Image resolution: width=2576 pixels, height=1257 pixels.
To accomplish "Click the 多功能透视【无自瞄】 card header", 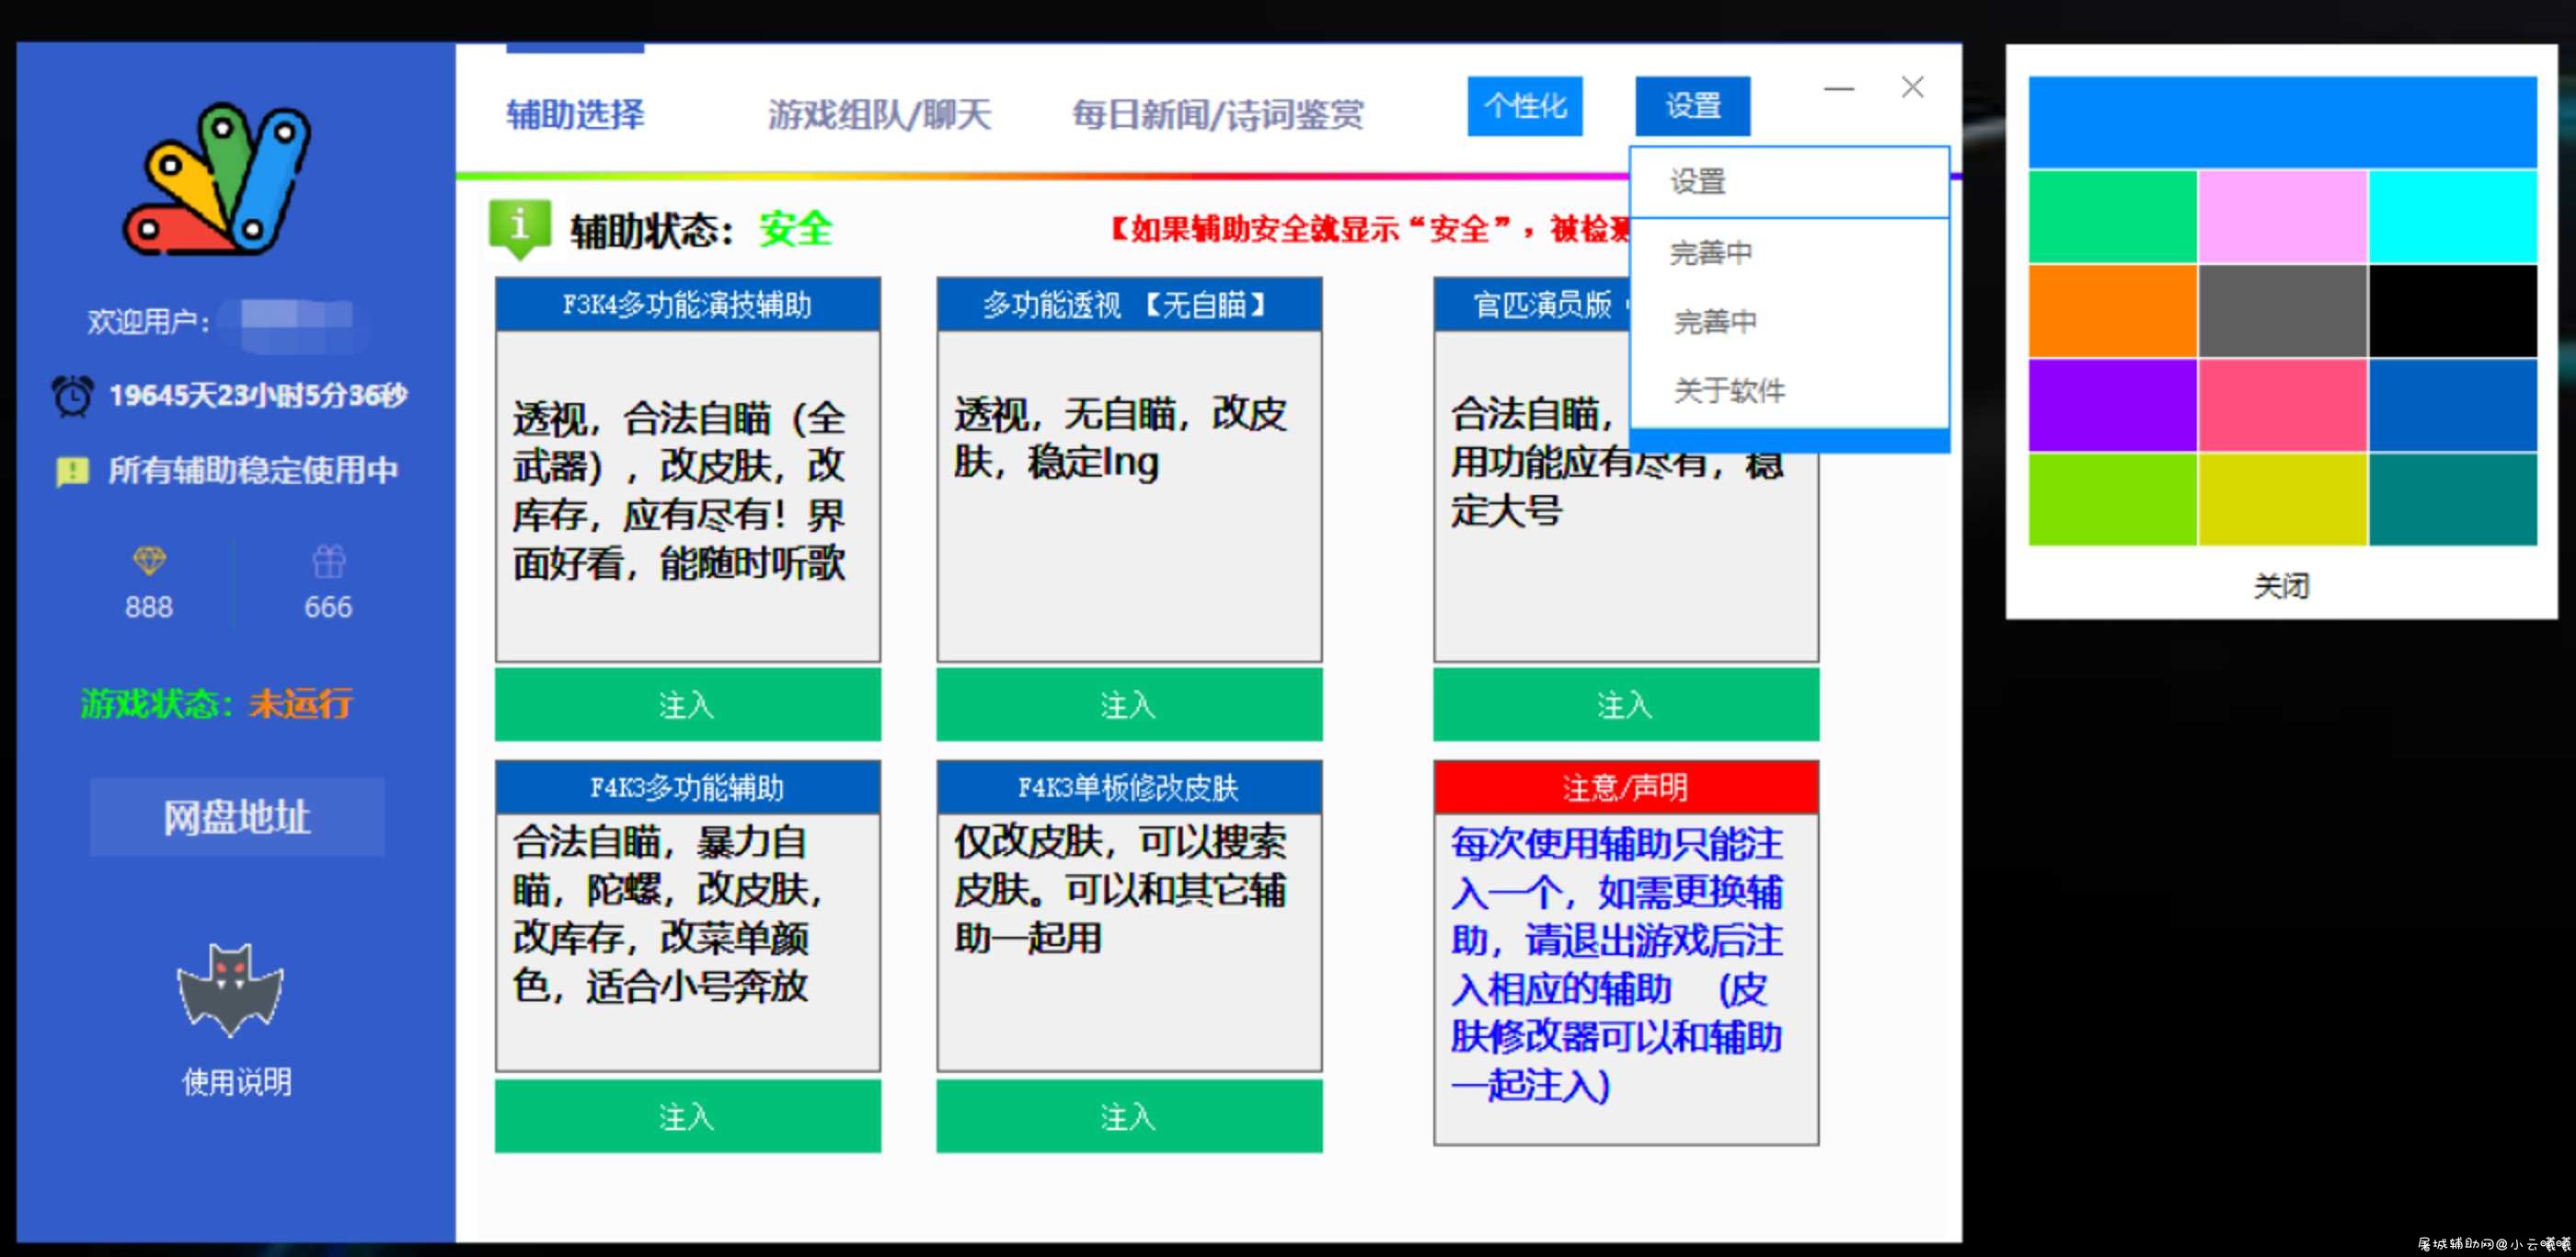I will [1129, 304].
